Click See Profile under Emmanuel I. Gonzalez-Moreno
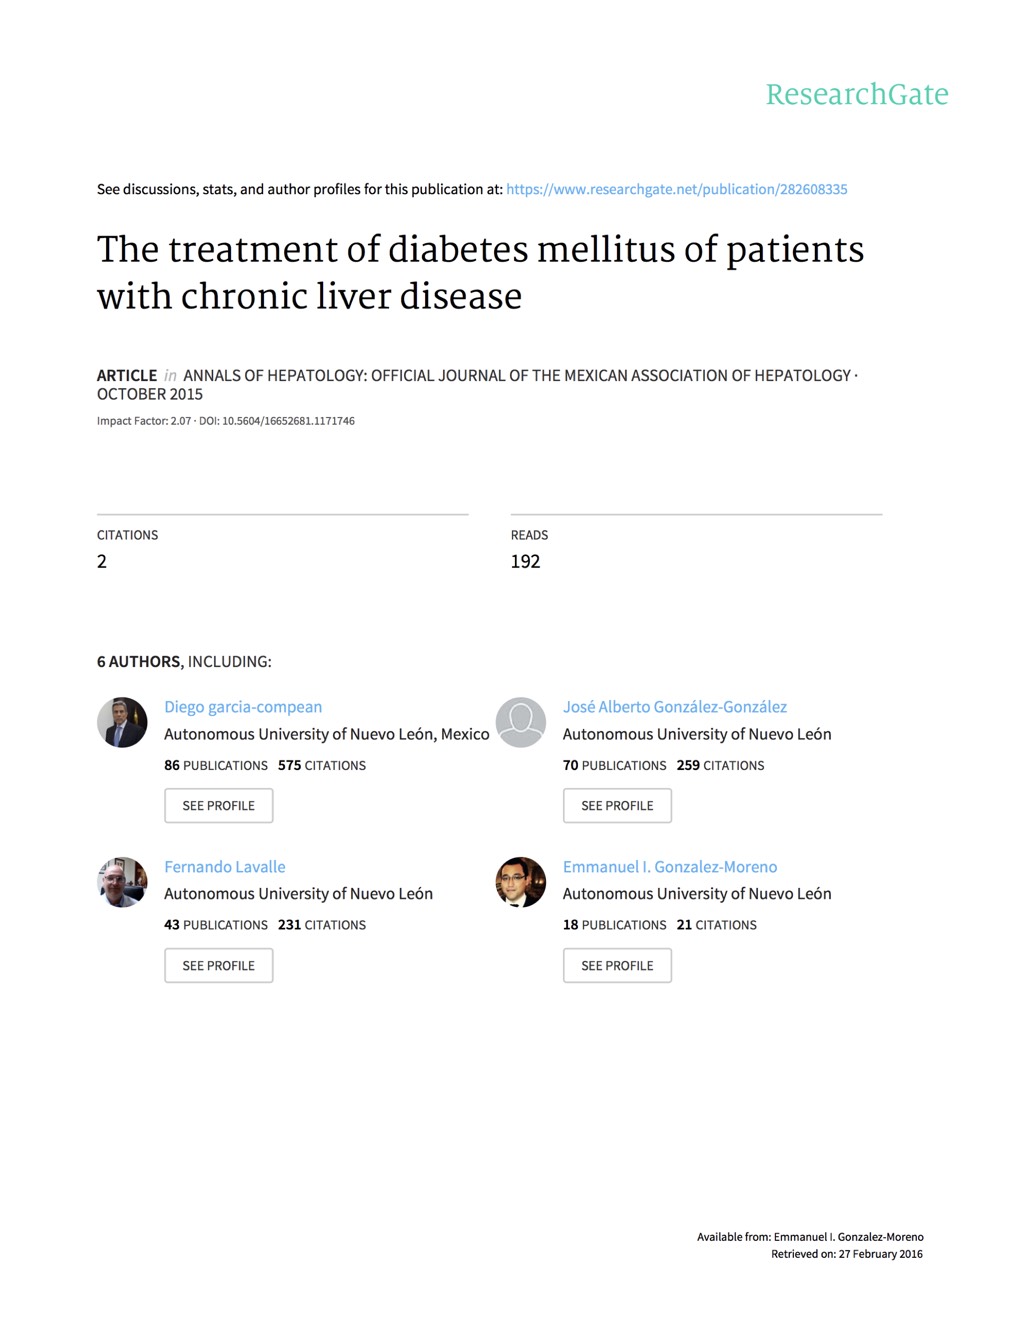The width and height of the screenshot is (1024, 1326). point(617,966)
